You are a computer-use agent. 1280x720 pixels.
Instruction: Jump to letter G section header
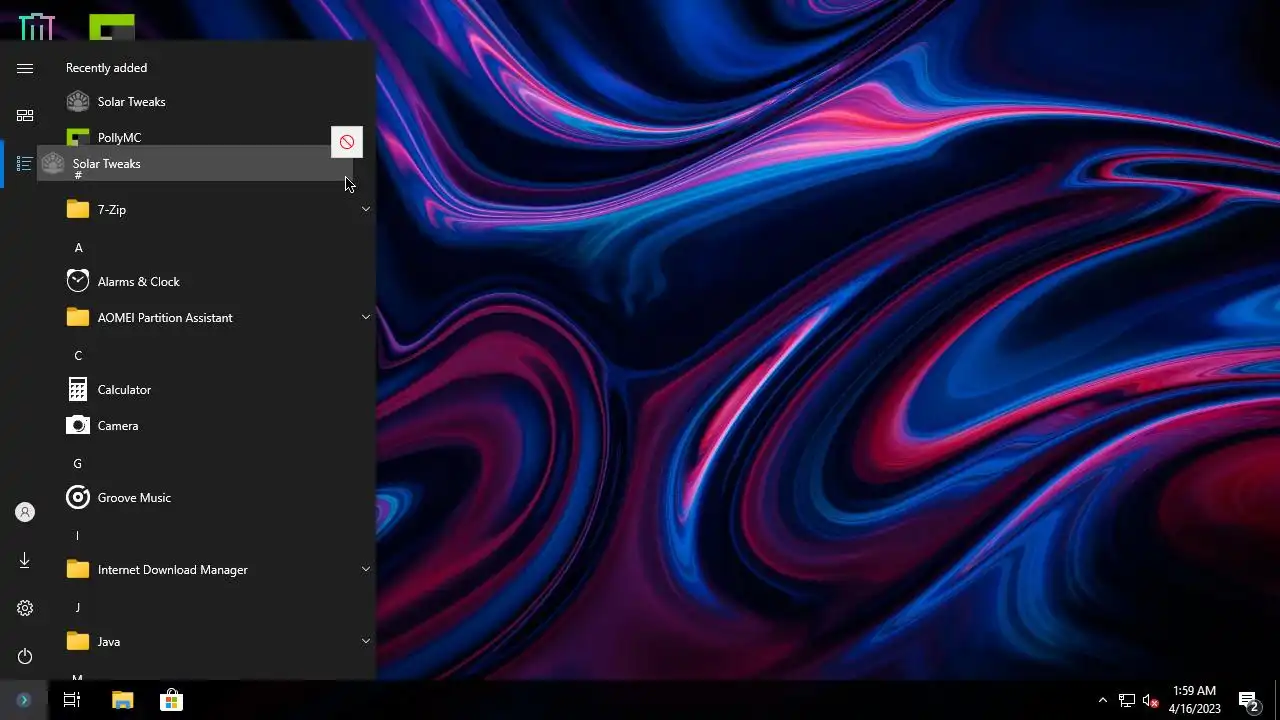(78, 464)
